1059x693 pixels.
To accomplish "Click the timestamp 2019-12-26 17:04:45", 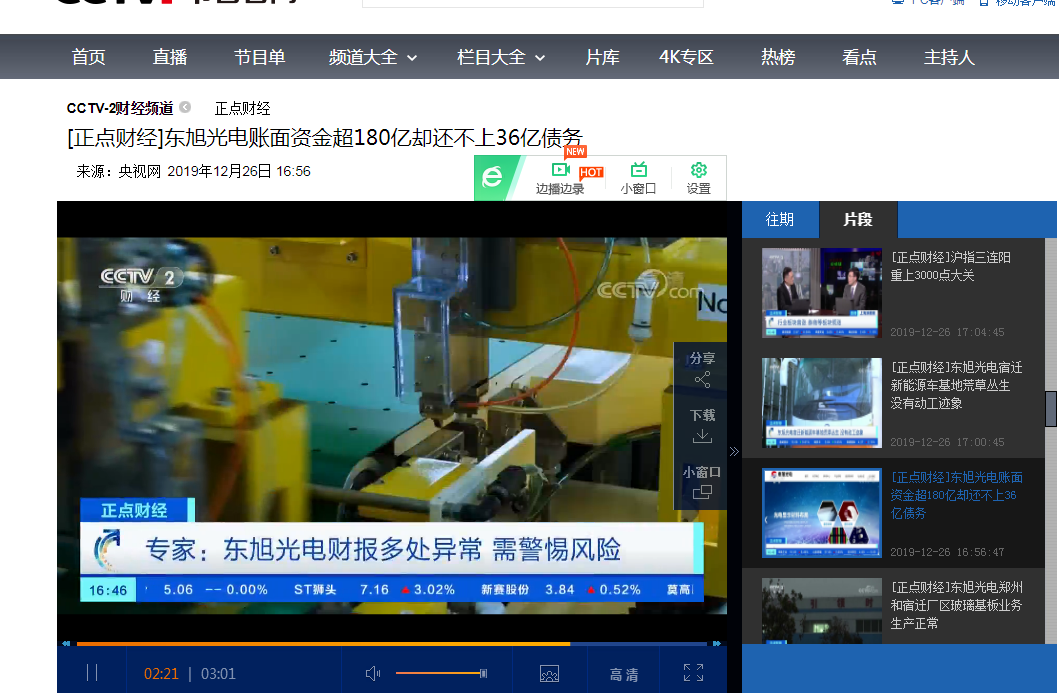I will [x=947, y=332].
